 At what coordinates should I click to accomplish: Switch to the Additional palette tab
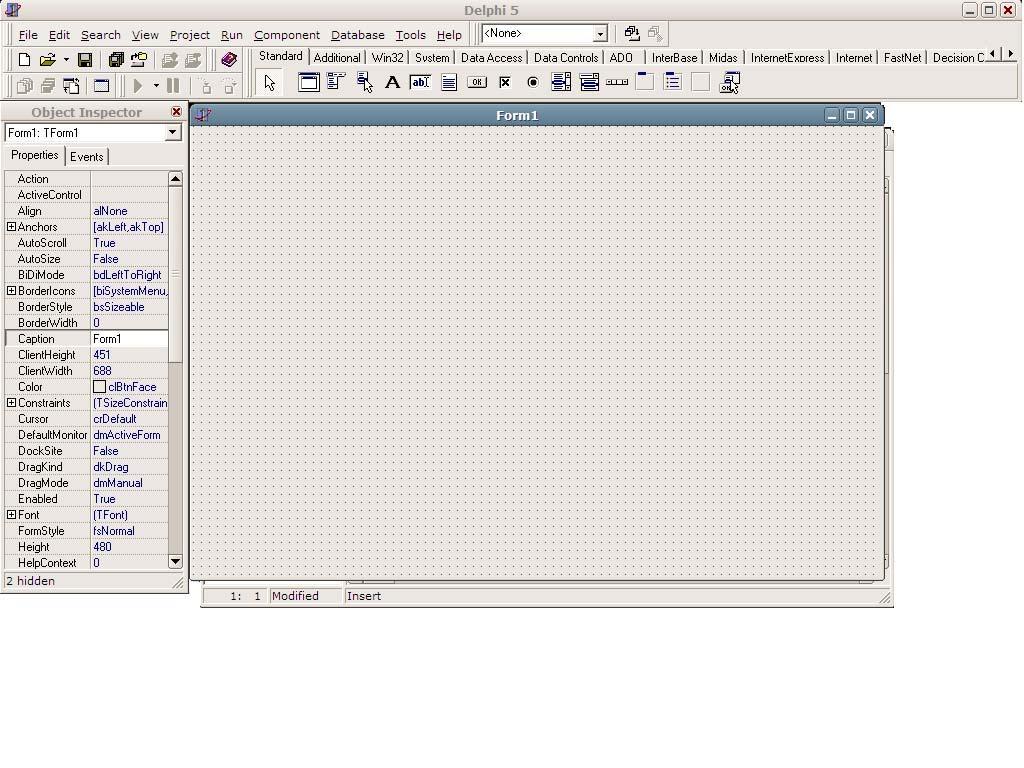click(337, 58)
